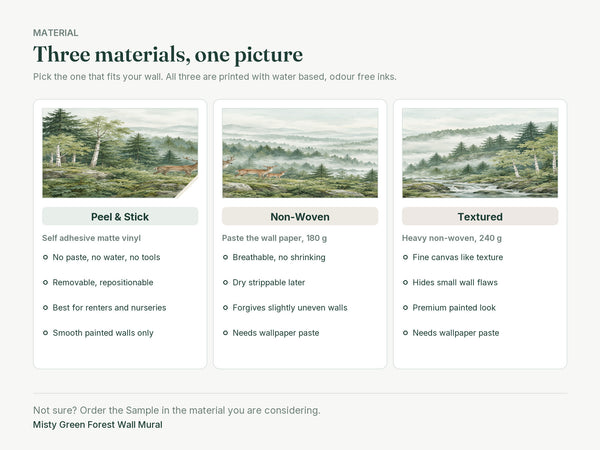Select the Peel & Stick material label

click(120, 217)
